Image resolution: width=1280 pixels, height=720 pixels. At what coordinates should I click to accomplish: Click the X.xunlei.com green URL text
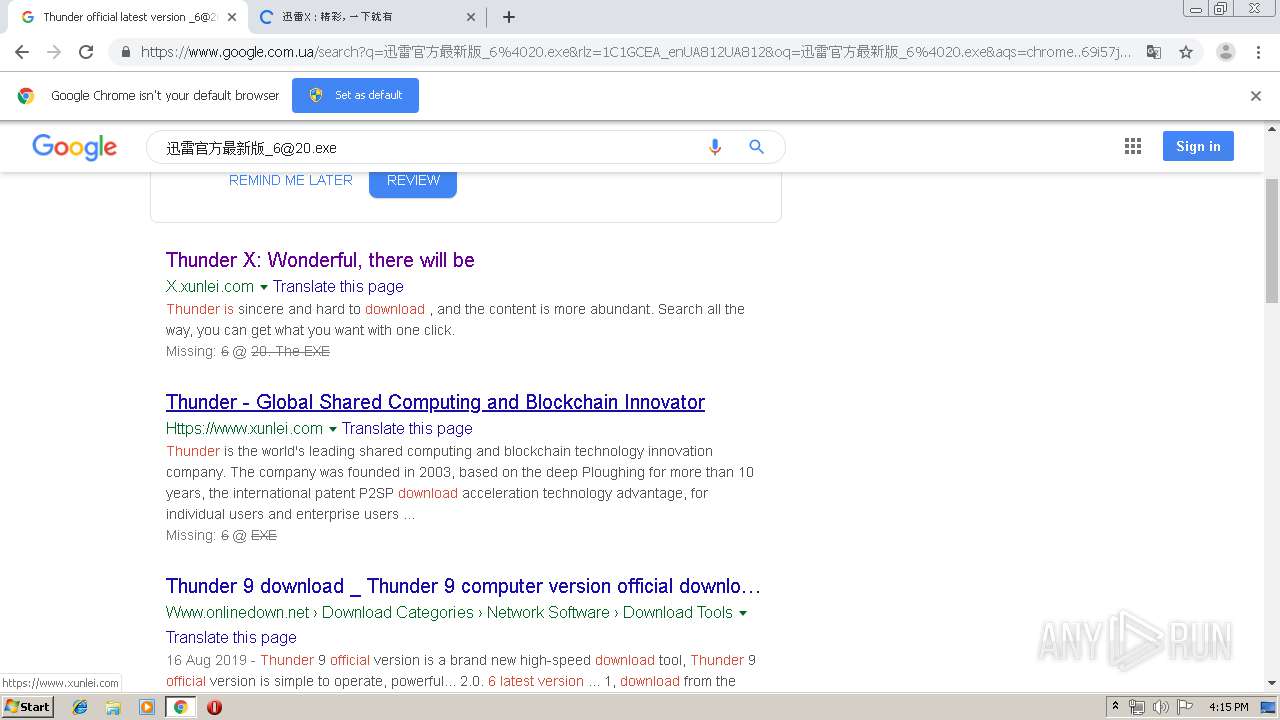coord(210,286)
